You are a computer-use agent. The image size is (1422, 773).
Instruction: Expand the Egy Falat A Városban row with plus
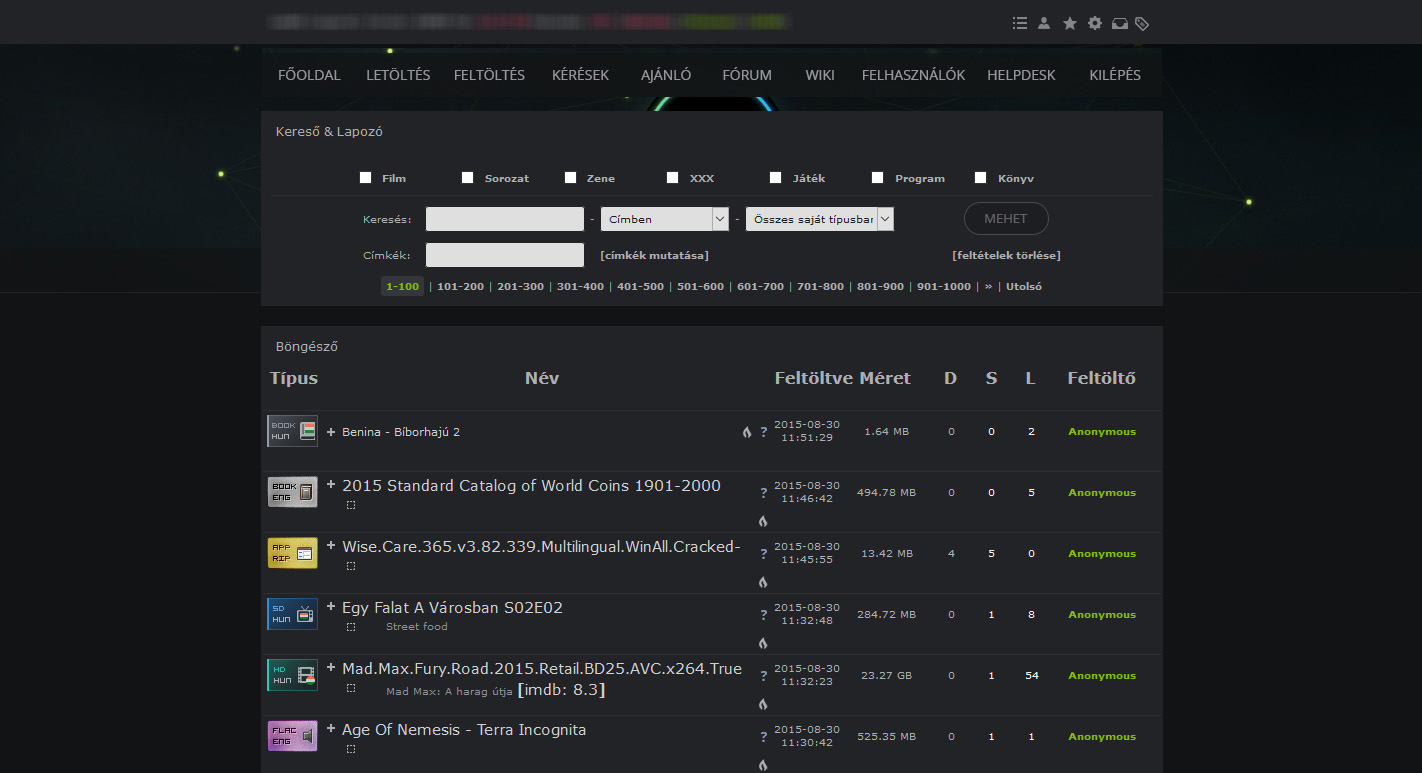331,606
